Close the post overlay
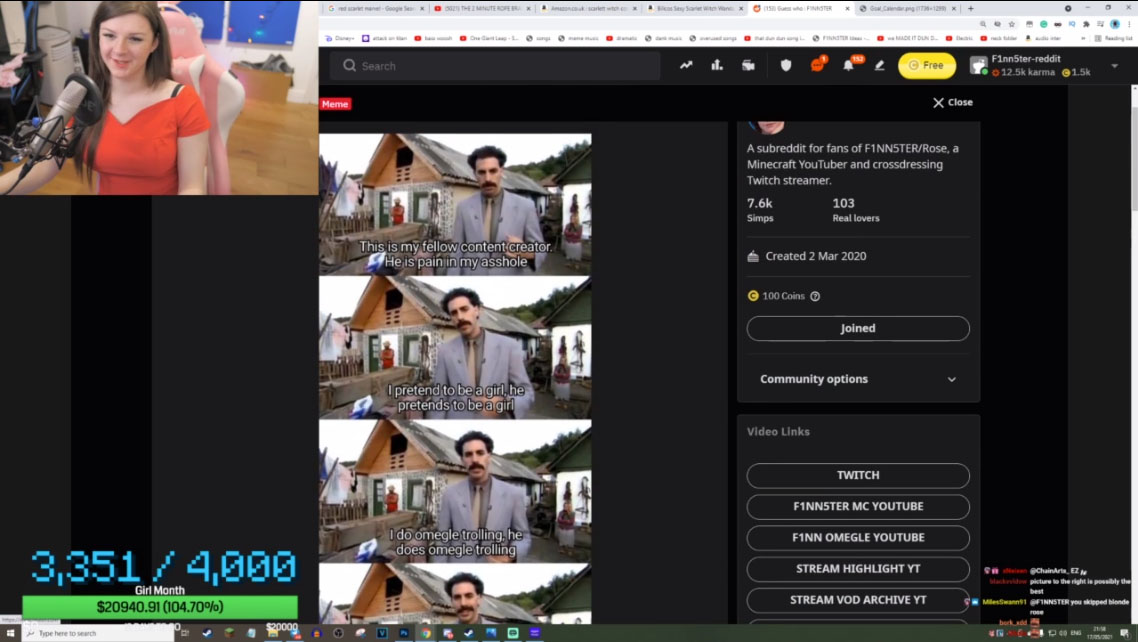The width and height of the screenshot is (1138, 642). [952, 102]
